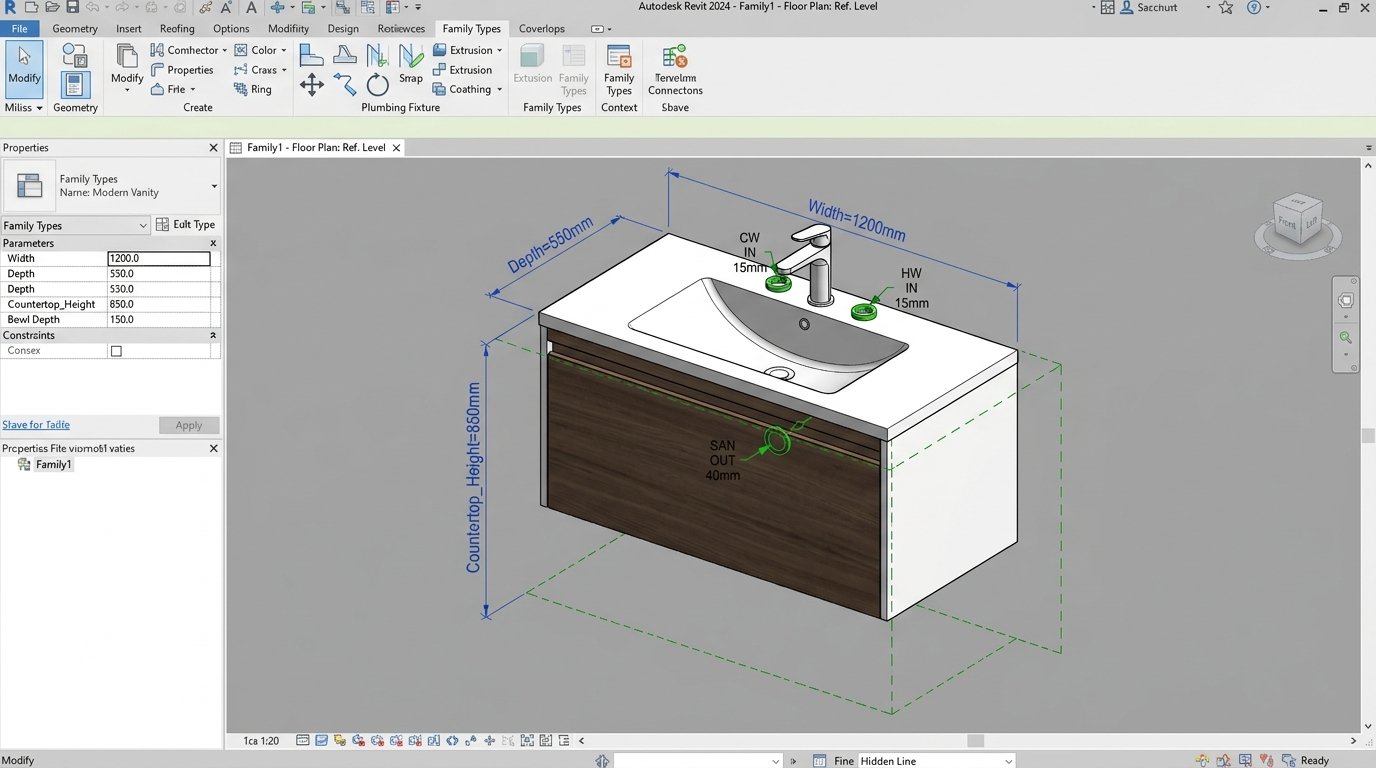Open the Modern Vanity type selector dropdown
1376x768 pixels.
pyautogui.click(x=214, y=186)
